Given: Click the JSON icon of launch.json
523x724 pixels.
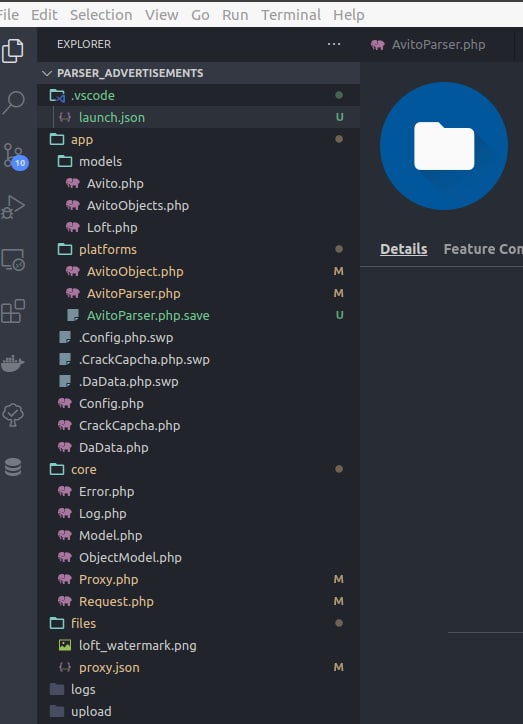Looking at the screenshot, I should coord(65,117).
